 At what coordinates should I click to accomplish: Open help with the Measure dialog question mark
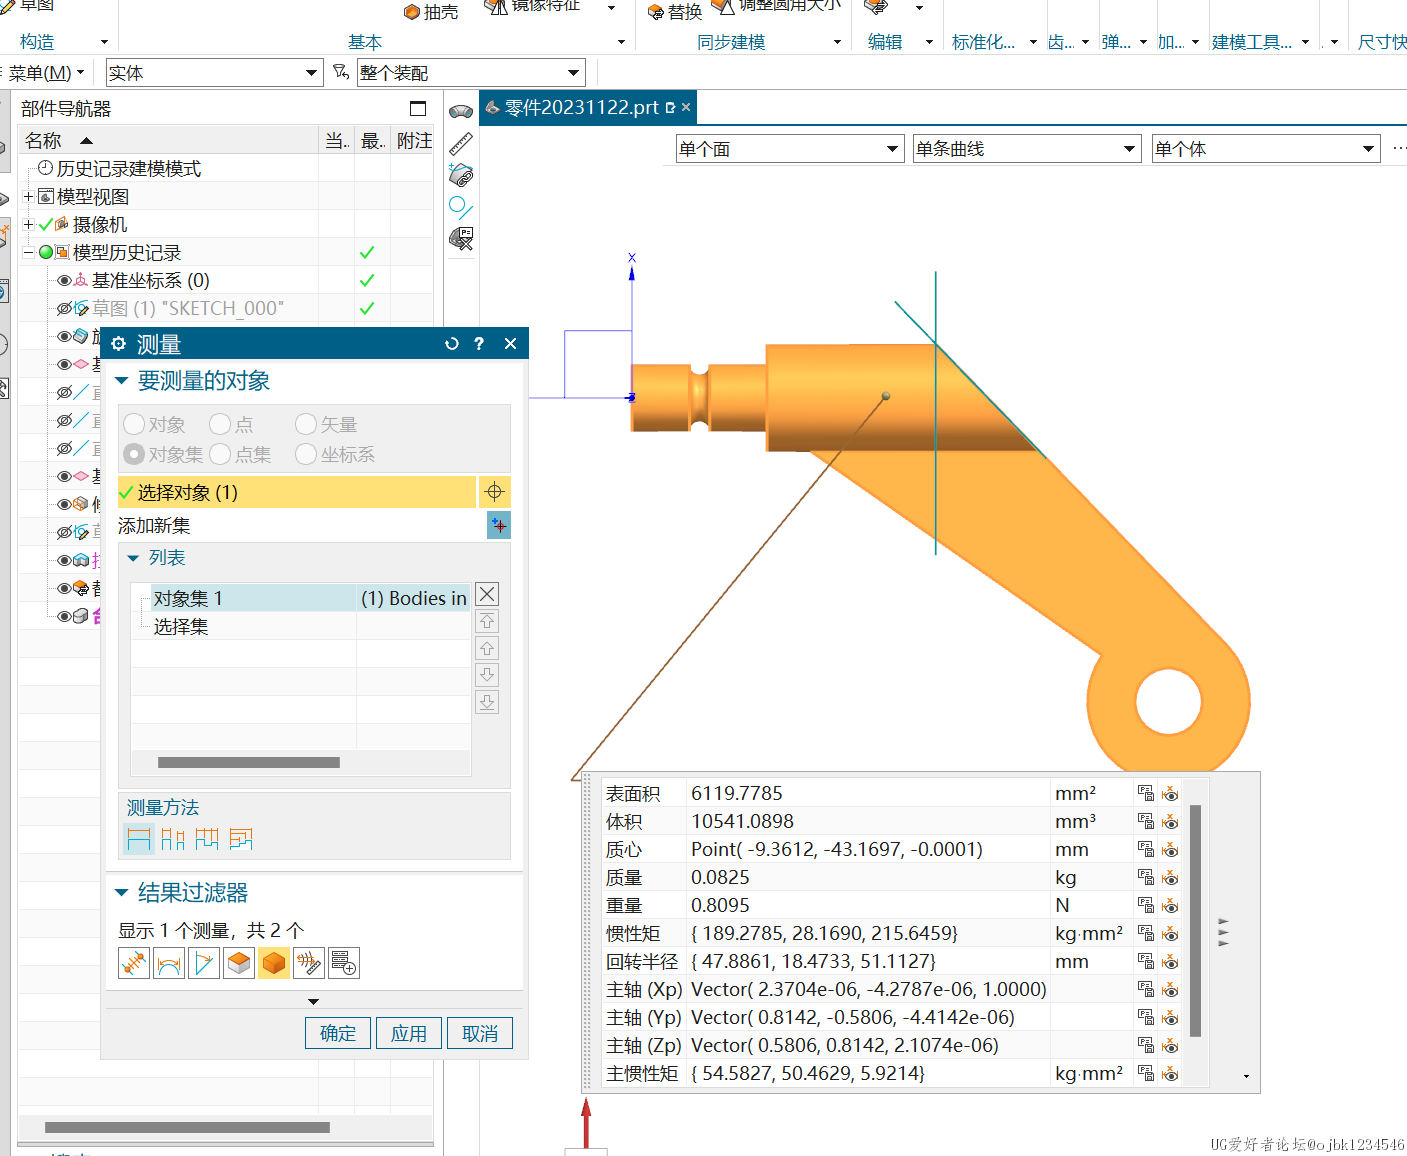pyautogui.click(x=479, y=344)
